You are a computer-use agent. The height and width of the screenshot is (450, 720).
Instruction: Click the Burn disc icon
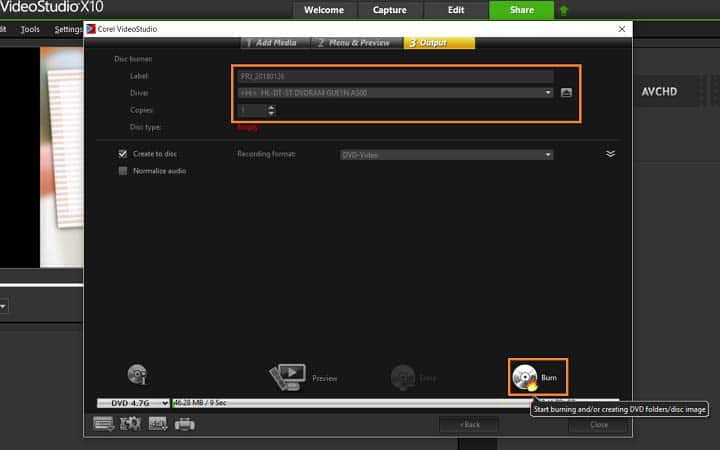click(x=526, y=377)
